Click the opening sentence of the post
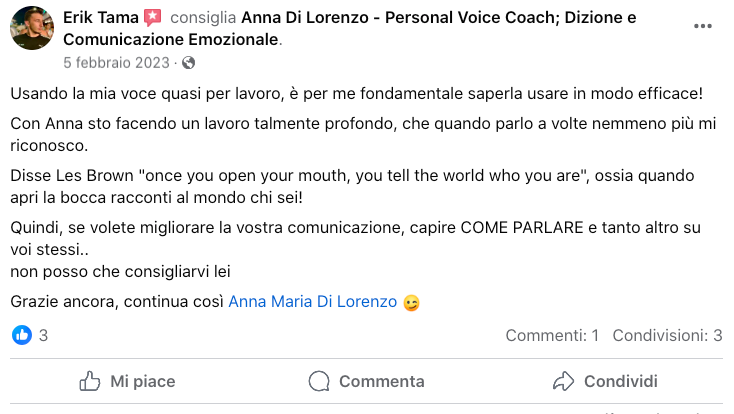Image resolution: width=734 pixels, height=414 pixels. [356, 94]
